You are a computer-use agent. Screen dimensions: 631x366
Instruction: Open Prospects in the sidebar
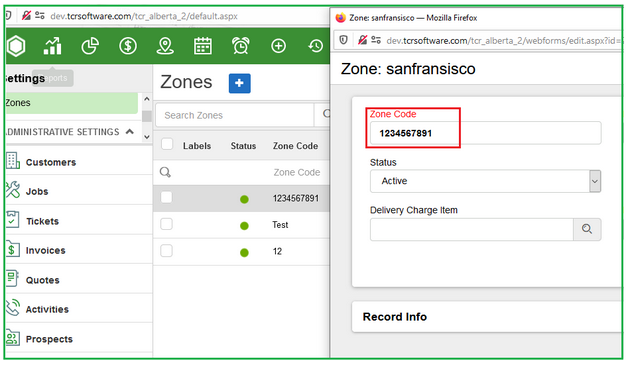pos(49,339)
